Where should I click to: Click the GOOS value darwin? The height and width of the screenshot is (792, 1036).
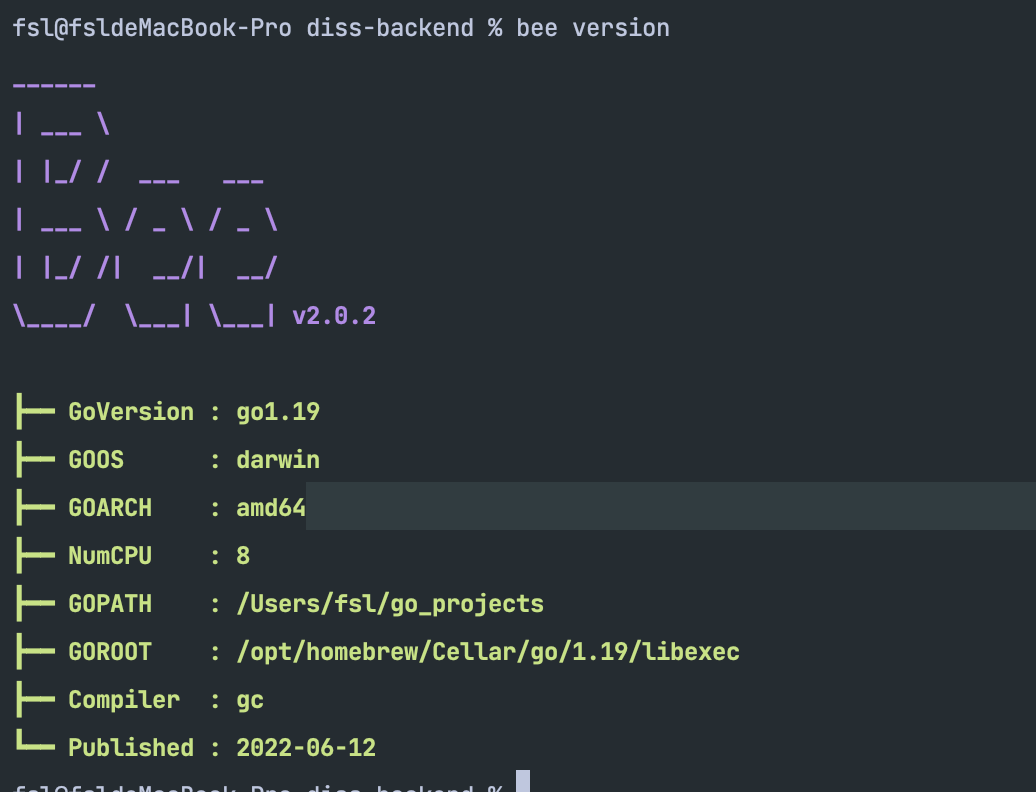pos(278,459)
